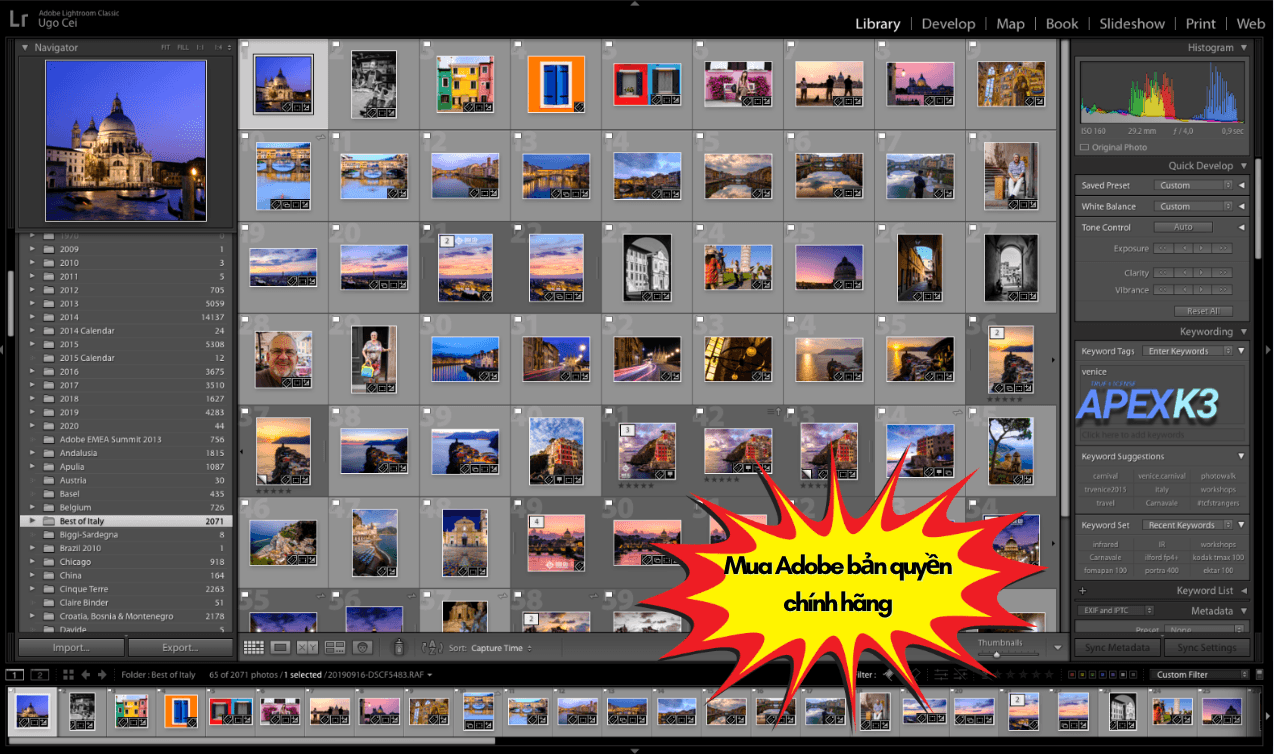Click the Lr application logo
The height and width of the screenshot is (754, 1274).
tap(19, 20)
